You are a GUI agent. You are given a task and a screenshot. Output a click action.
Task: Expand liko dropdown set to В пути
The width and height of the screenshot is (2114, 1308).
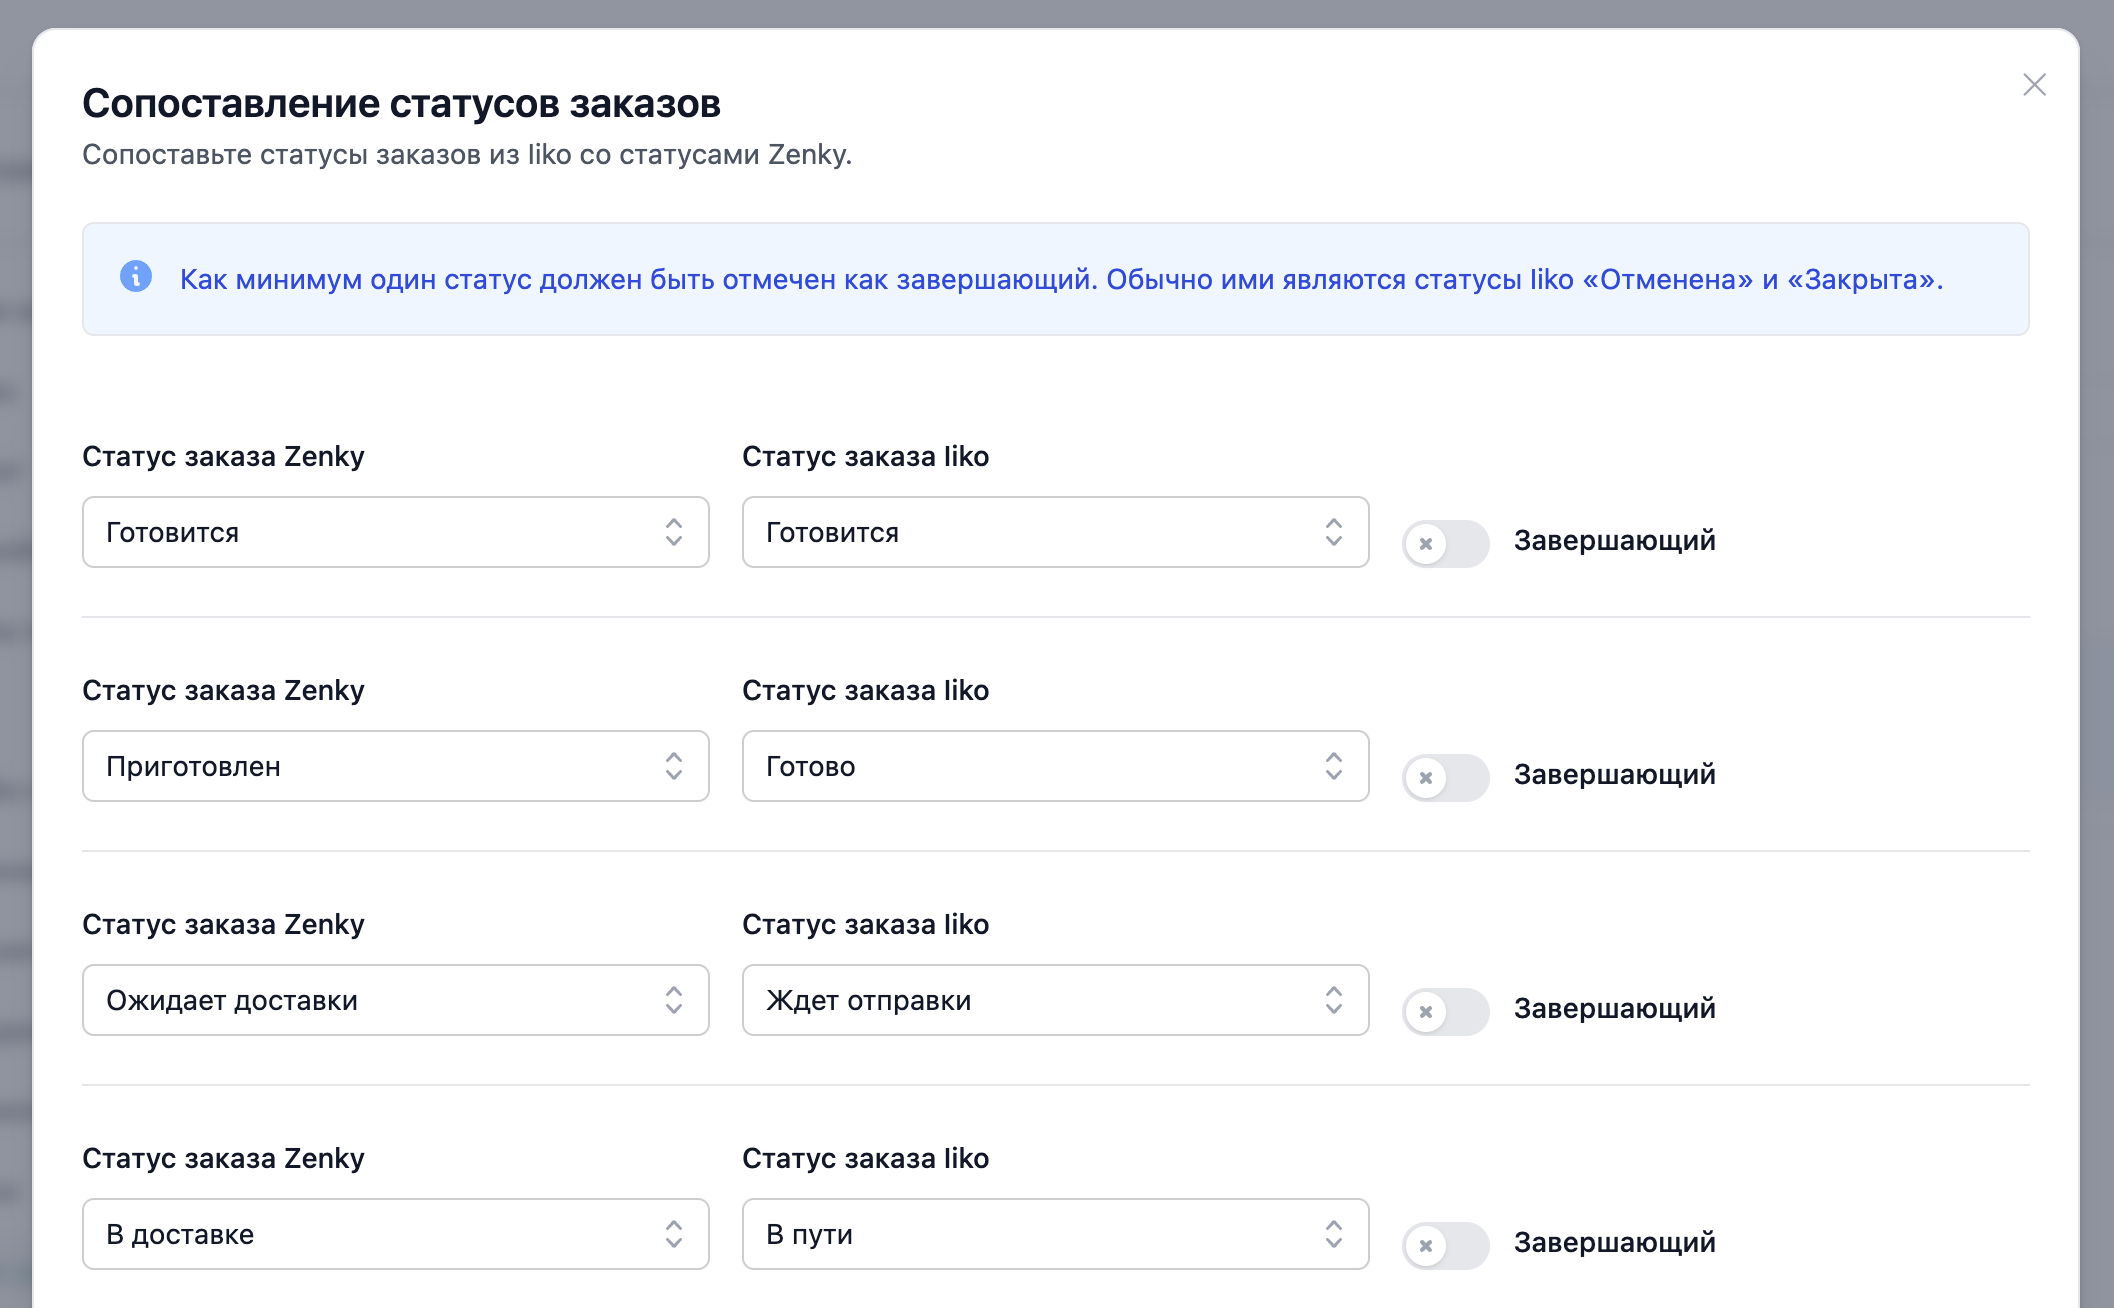[x=1055, y=1234]
